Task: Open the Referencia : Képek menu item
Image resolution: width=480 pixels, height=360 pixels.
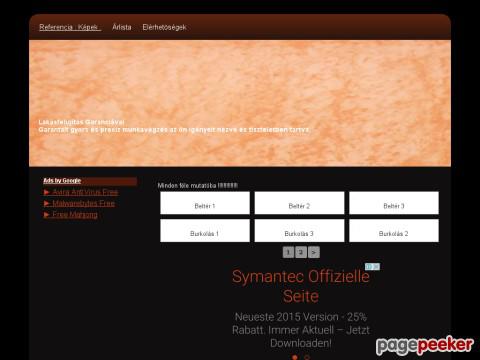Action: (70, 27)
